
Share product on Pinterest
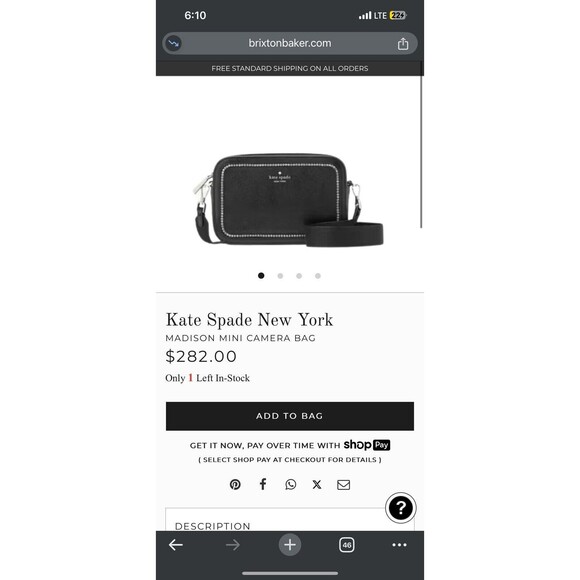tap(235, 484)
